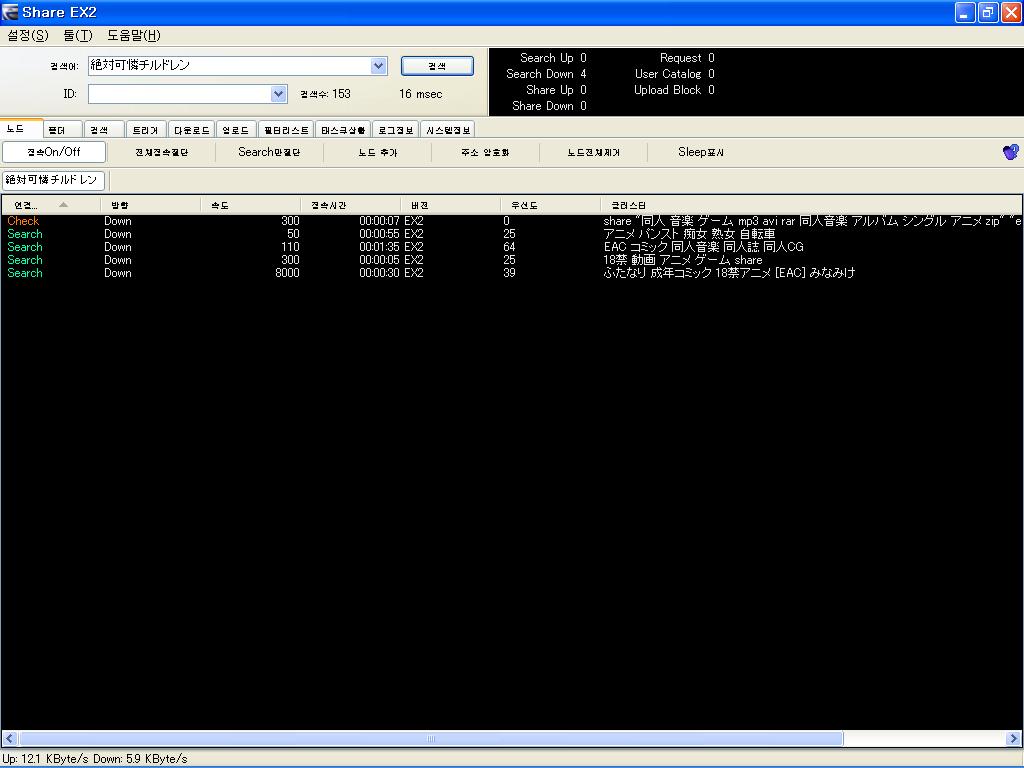Toggle the Sleep표시 option
The image size is (1024, 768).
[701, 152]
